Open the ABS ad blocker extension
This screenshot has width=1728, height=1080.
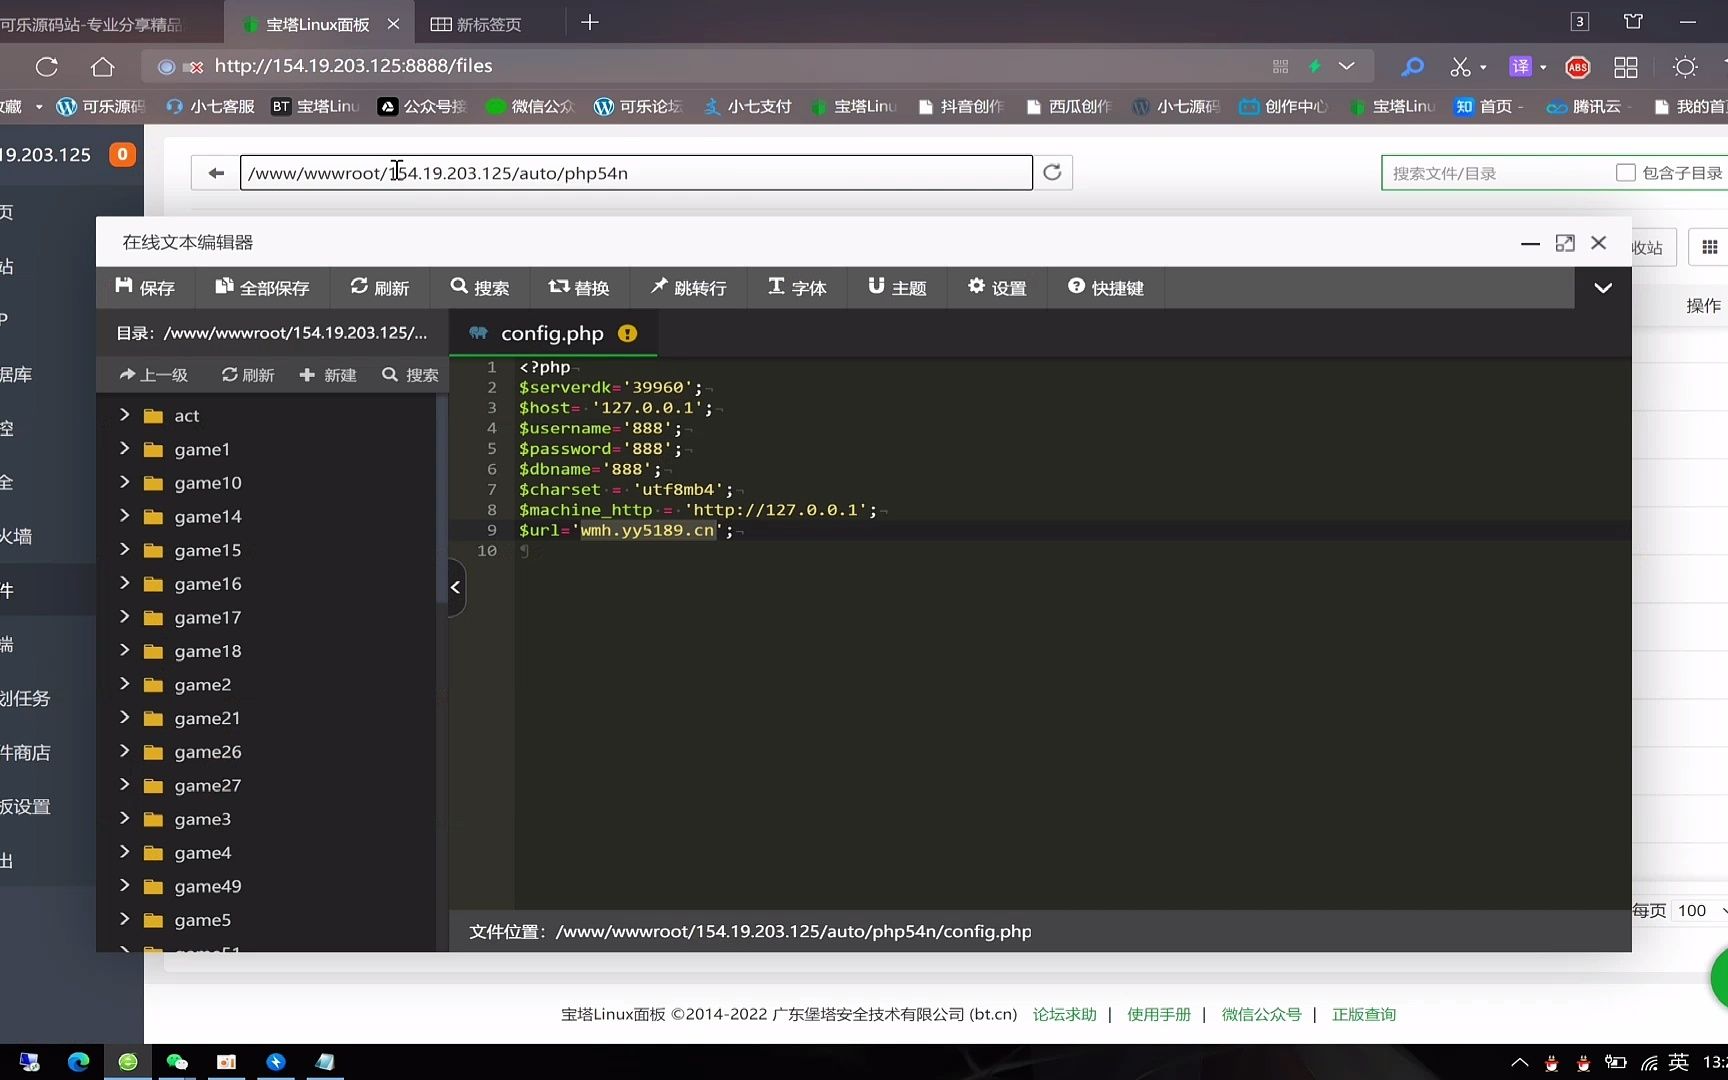pyautogui.click(x=1578, y=67)
